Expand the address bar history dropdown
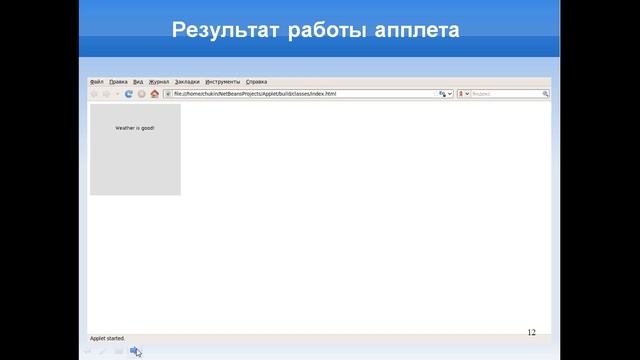This screenshot has height=360, width=640. pos(450,94)
